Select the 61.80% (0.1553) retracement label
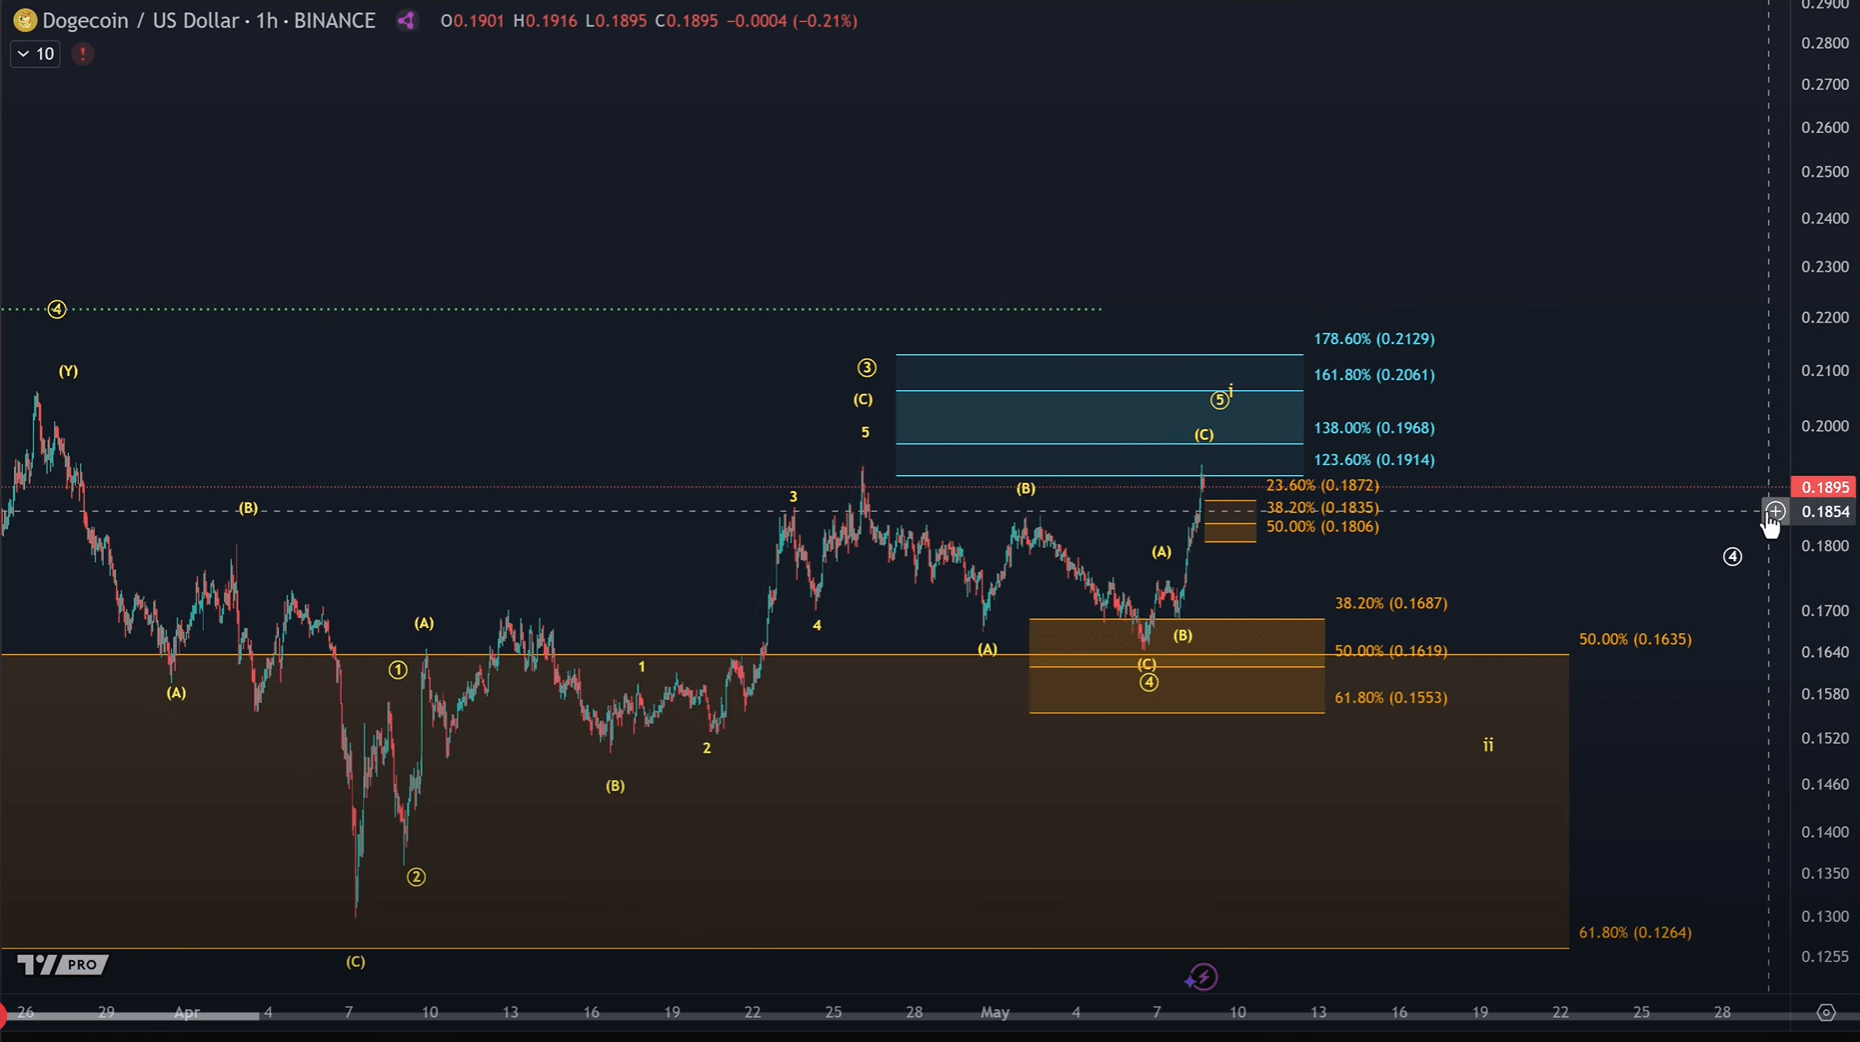Viewport: 1860px width, 1042px height. point(1391,698)
